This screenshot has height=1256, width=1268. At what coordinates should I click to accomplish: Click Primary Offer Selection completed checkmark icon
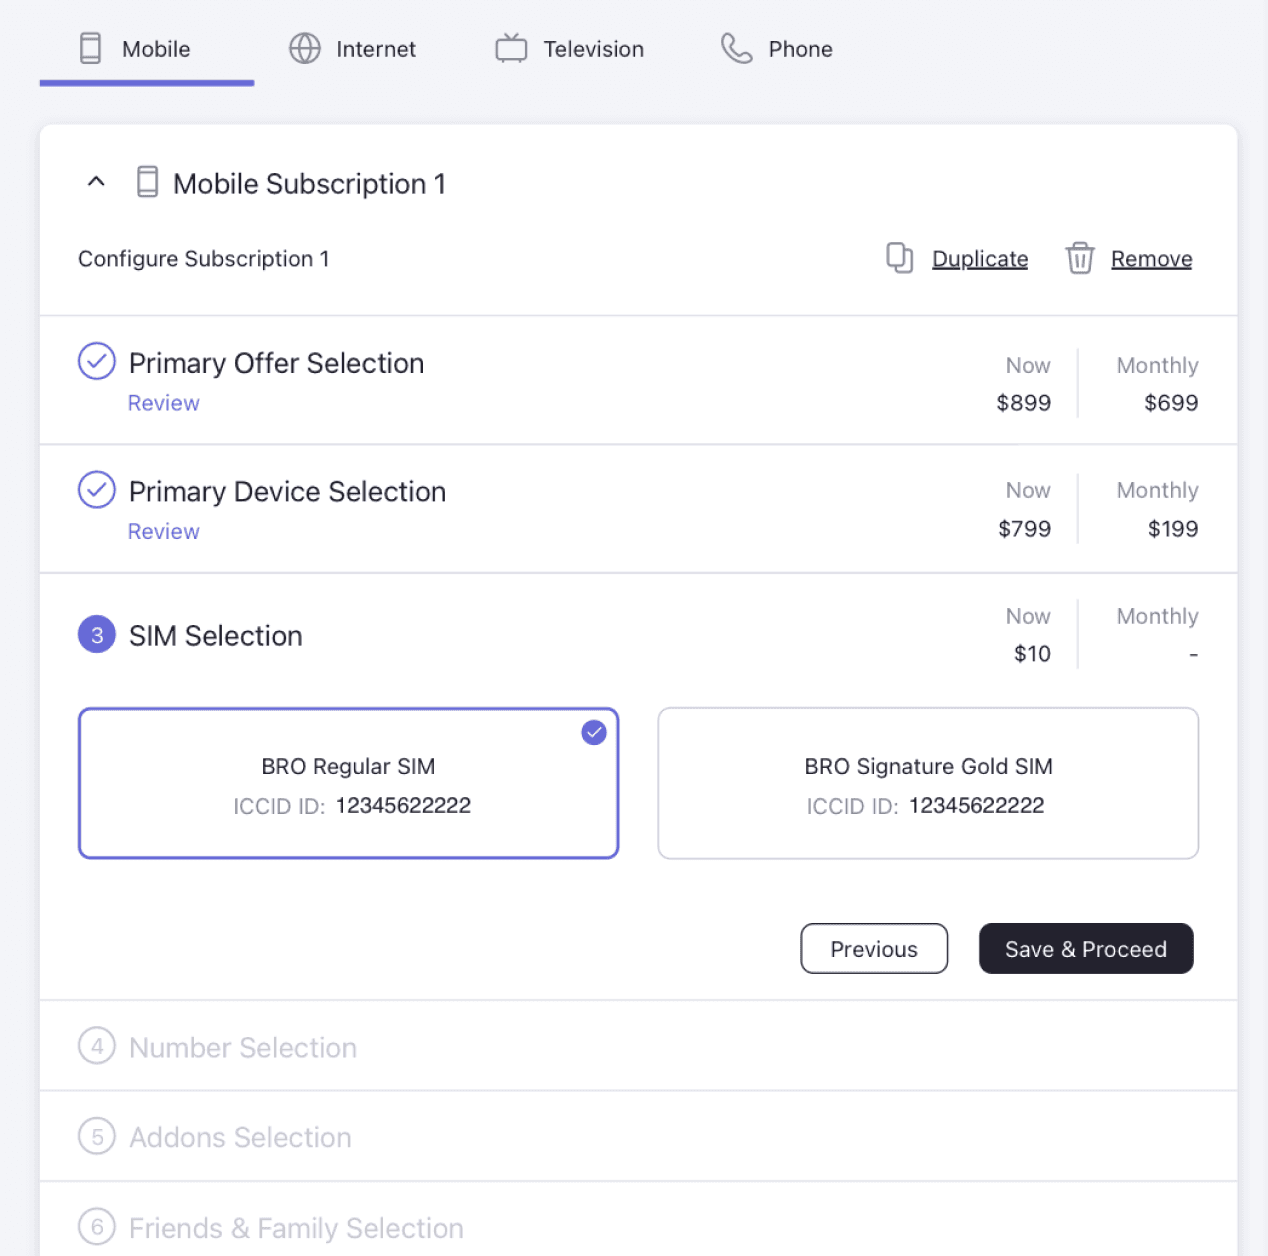[97, 361]
